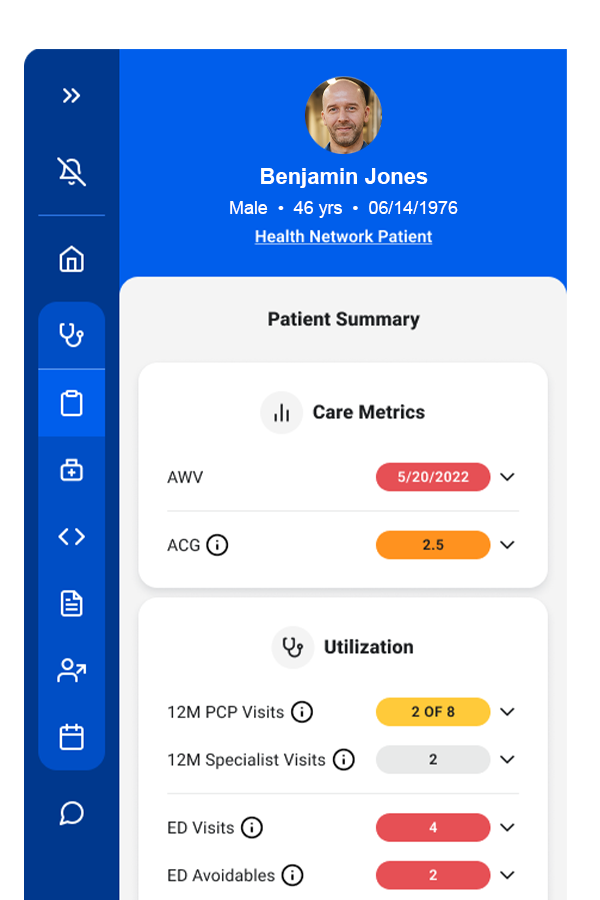Open the document notes sidebar icon

(x=71, y=604)
